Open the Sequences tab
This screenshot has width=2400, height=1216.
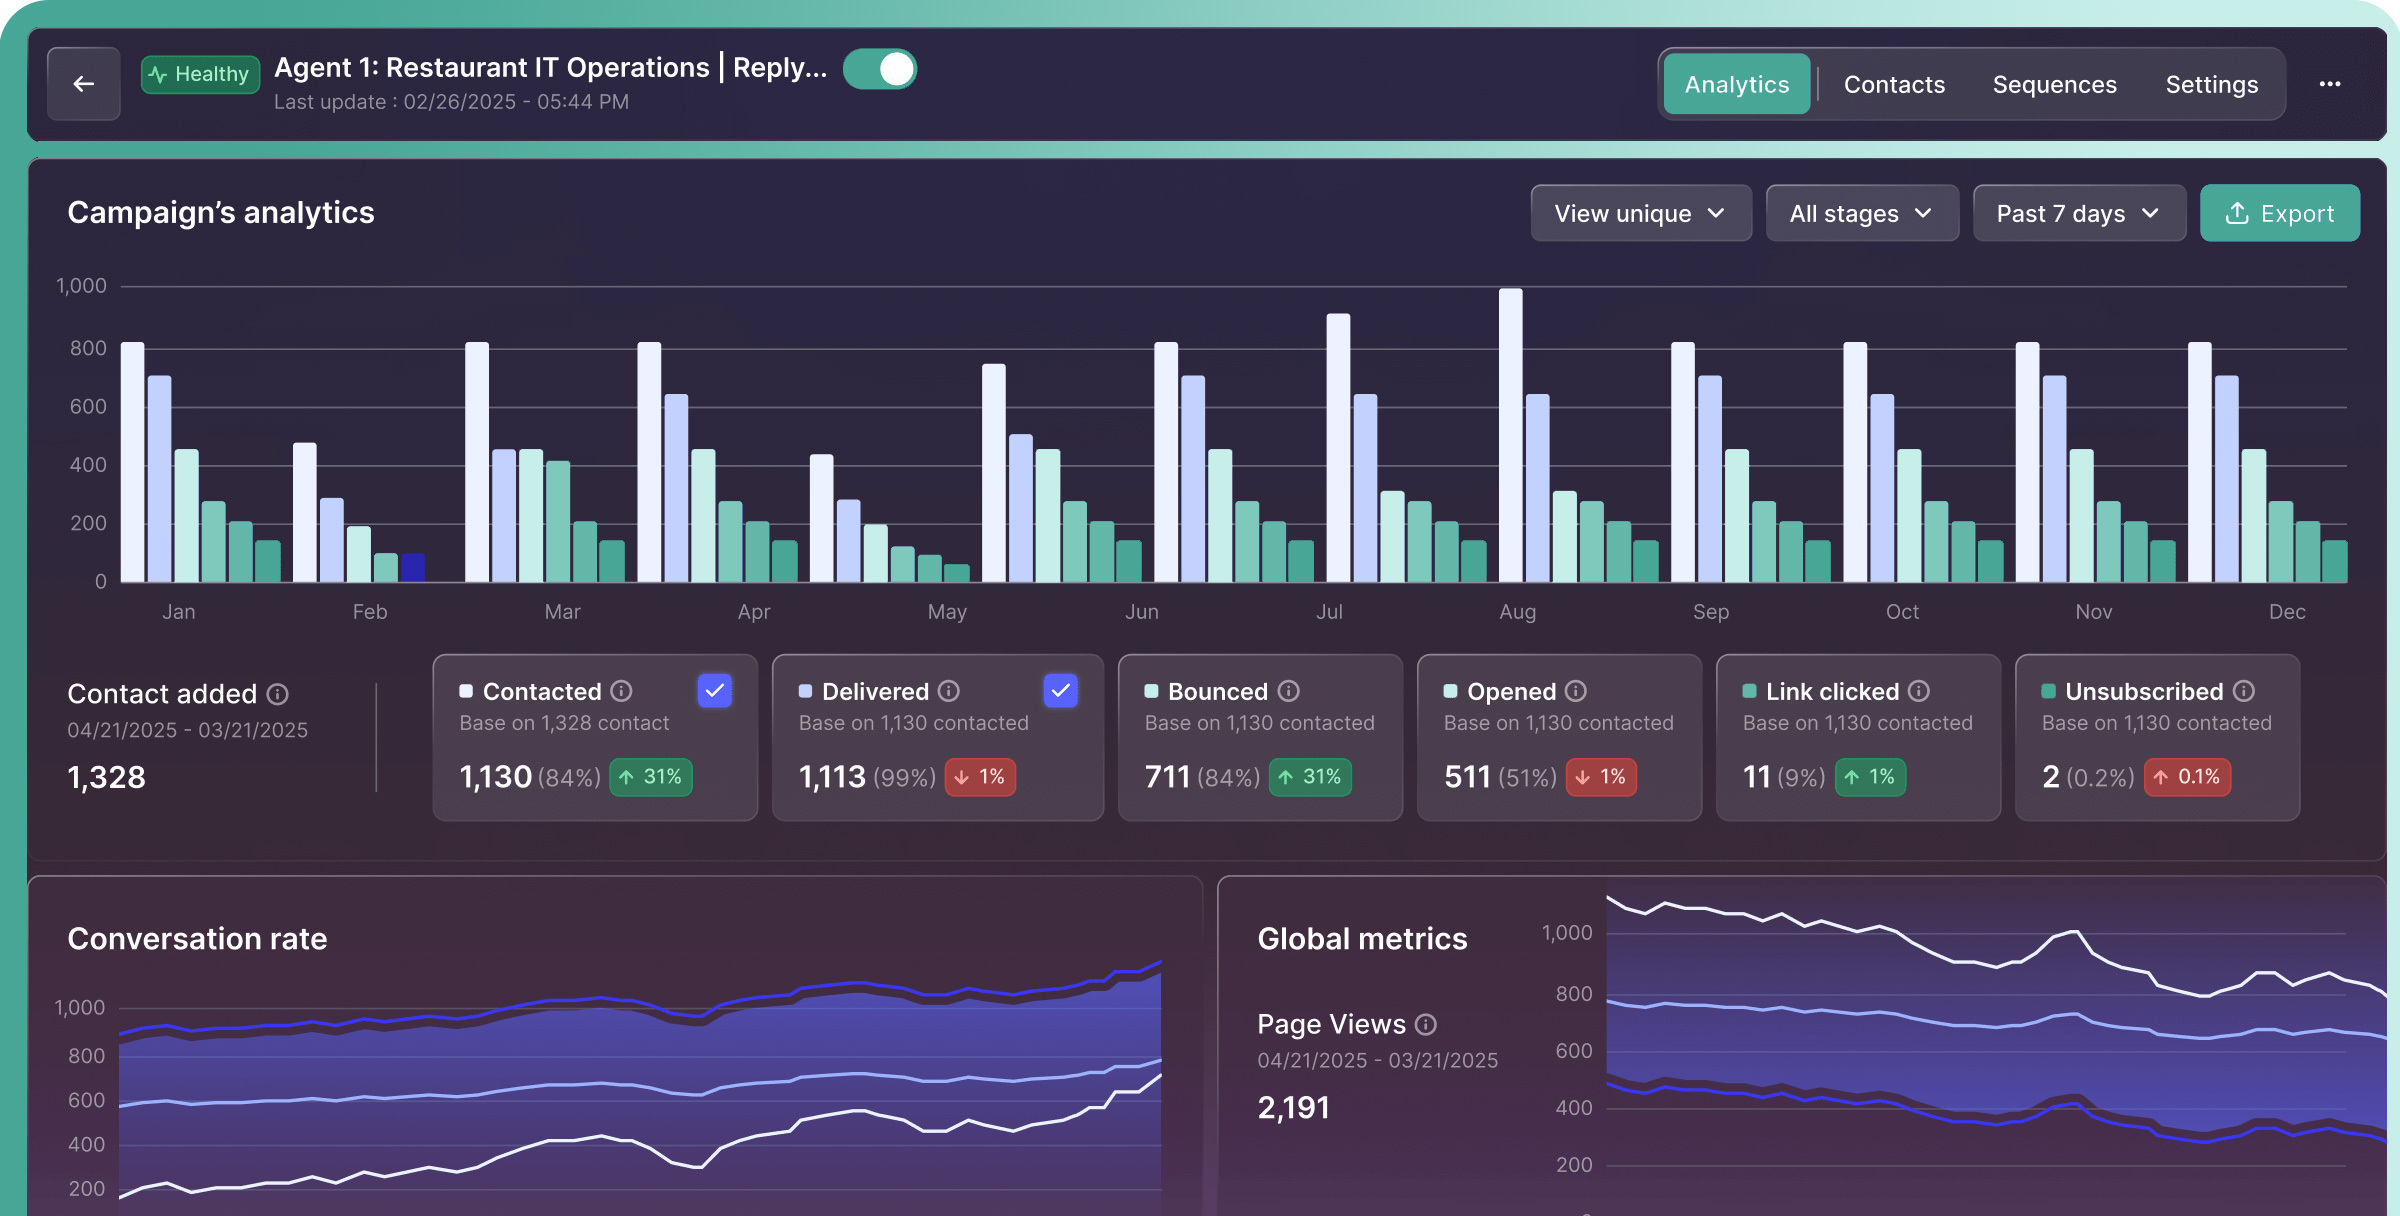coord(2054,84)
